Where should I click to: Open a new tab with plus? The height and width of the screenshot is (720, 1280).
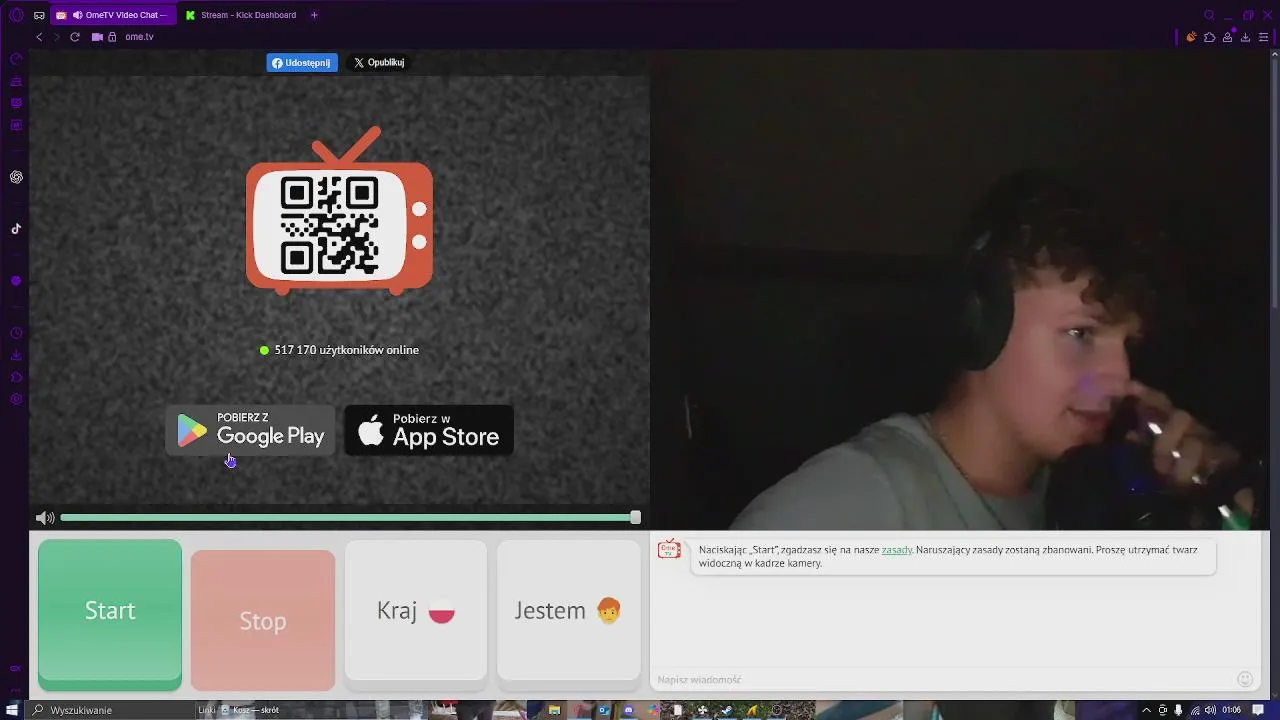coord(314,15)
